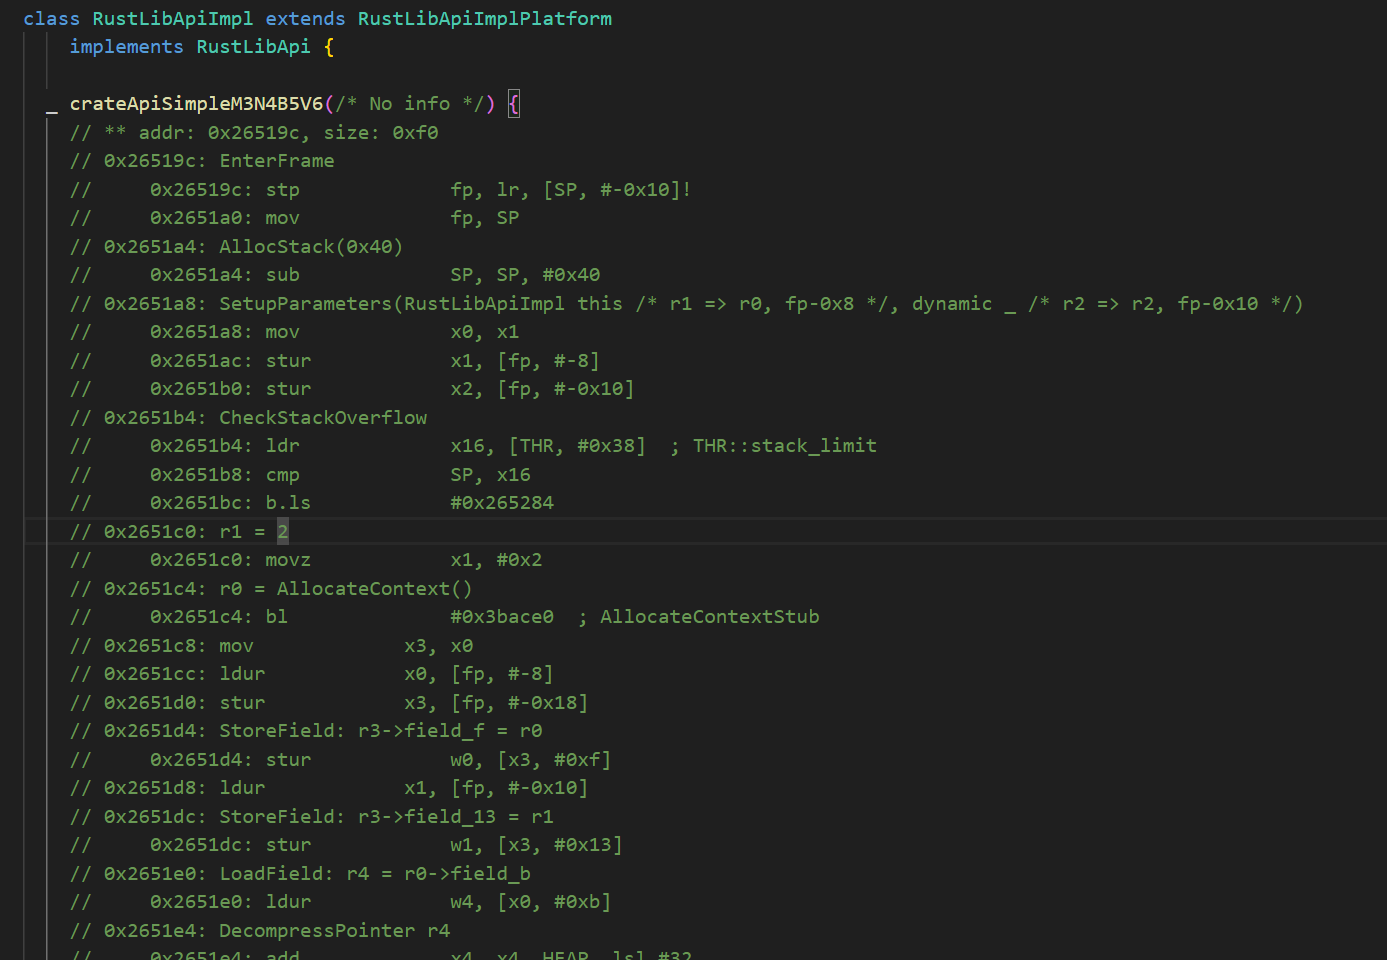Click the LoadField r0->field_b comment line
This screenshot has width=1387, height=960.
374,874
